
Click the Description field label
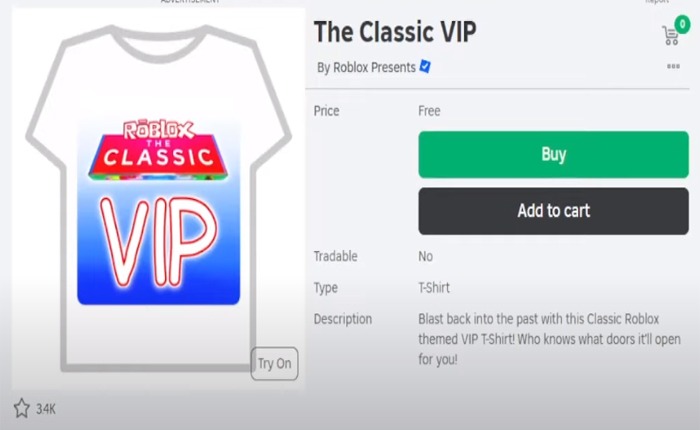(x=343, y=319)
